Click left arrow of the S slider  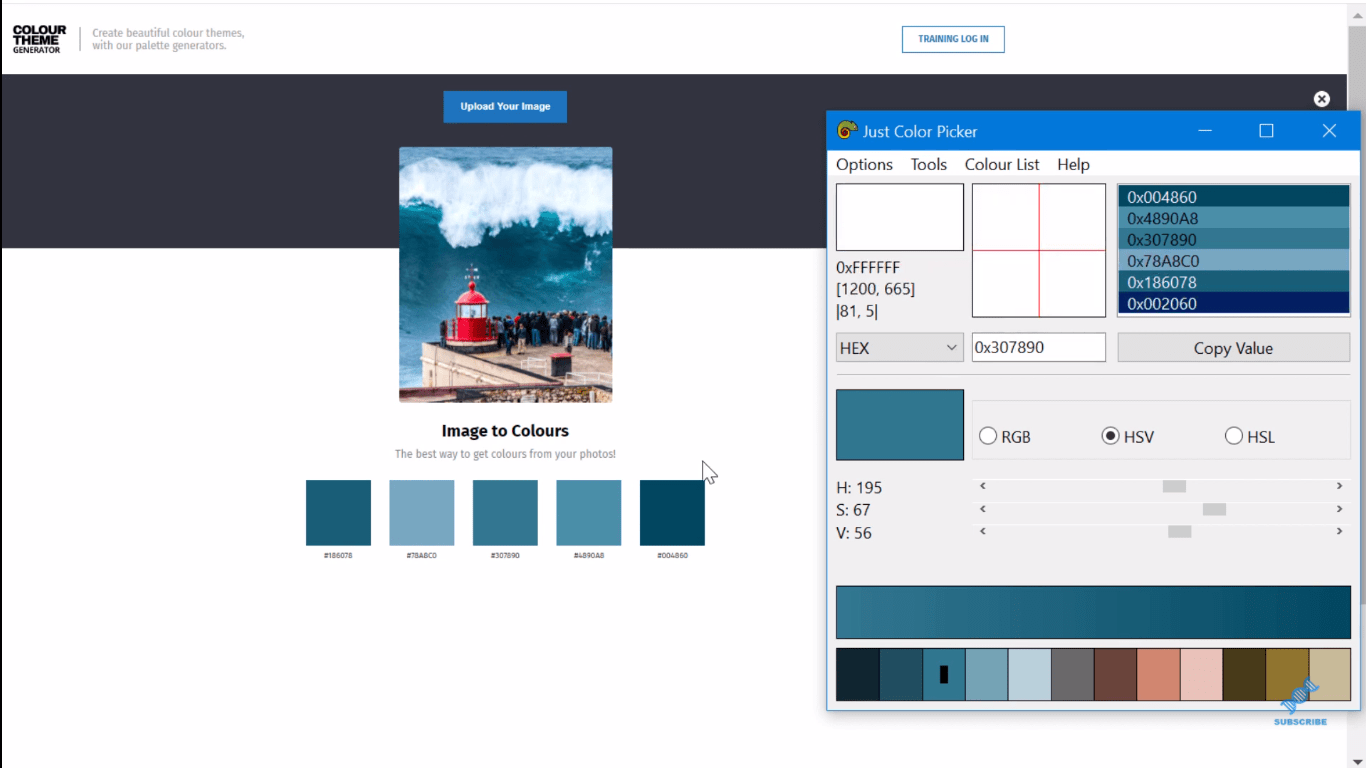[983, 509]
